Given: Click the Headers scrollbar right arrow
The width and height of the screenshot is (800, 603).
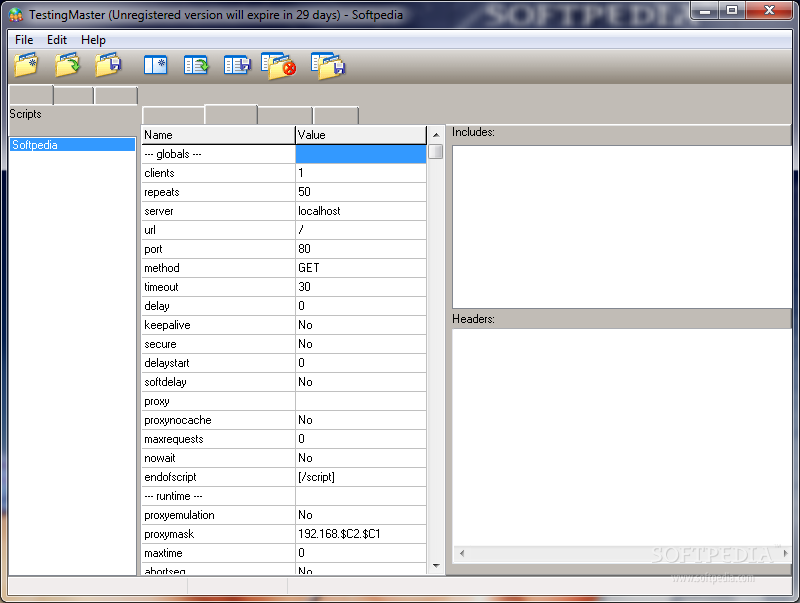Looking at the screenshot, I should click(x=785, y=554).
